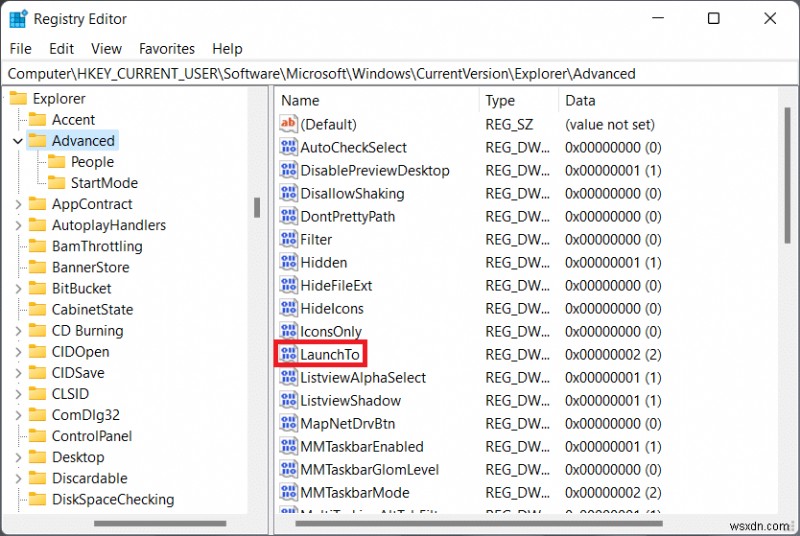Click the ListviewShadow DWORD icon
This screenshot has width=800, height=536.
pyautogui.click(x=288, y=400)
